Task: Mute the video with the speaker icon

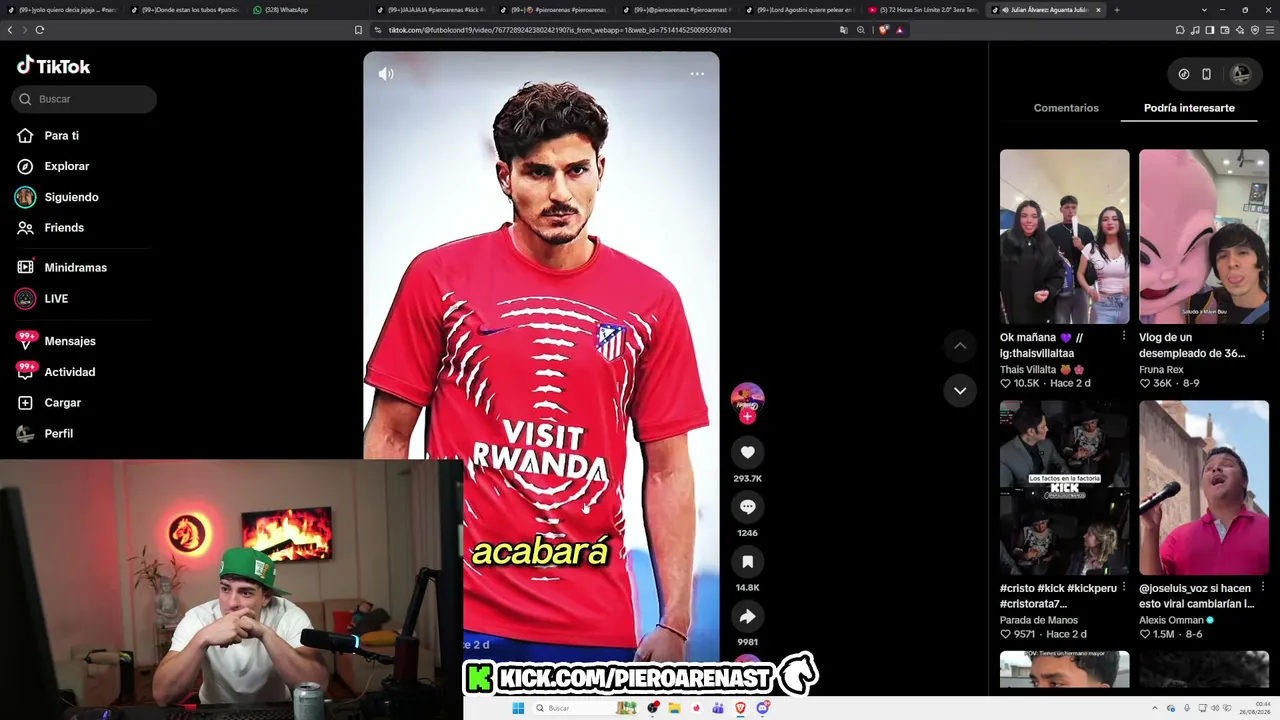Action: pyautogui.click(x=386, y=73)
